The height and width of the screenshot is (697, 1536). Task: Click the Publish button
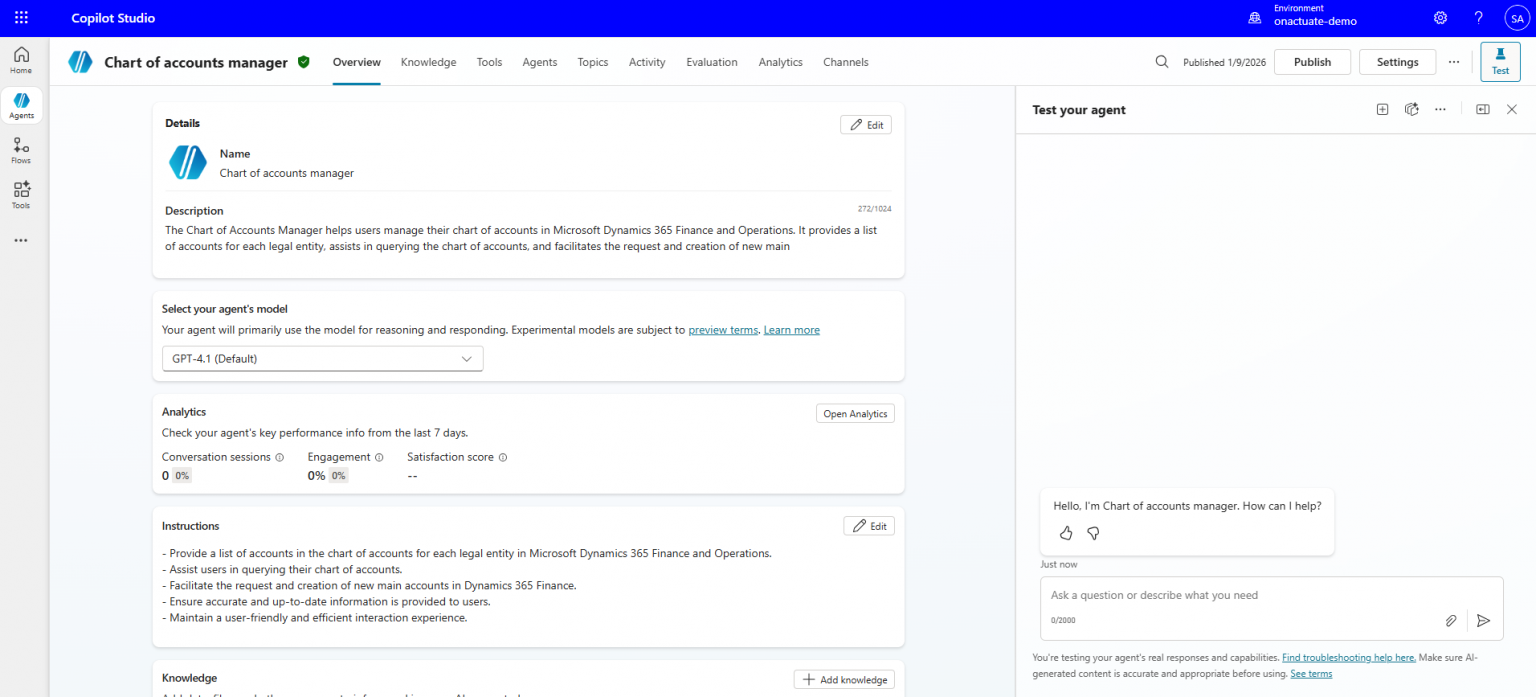[1312, 62]
